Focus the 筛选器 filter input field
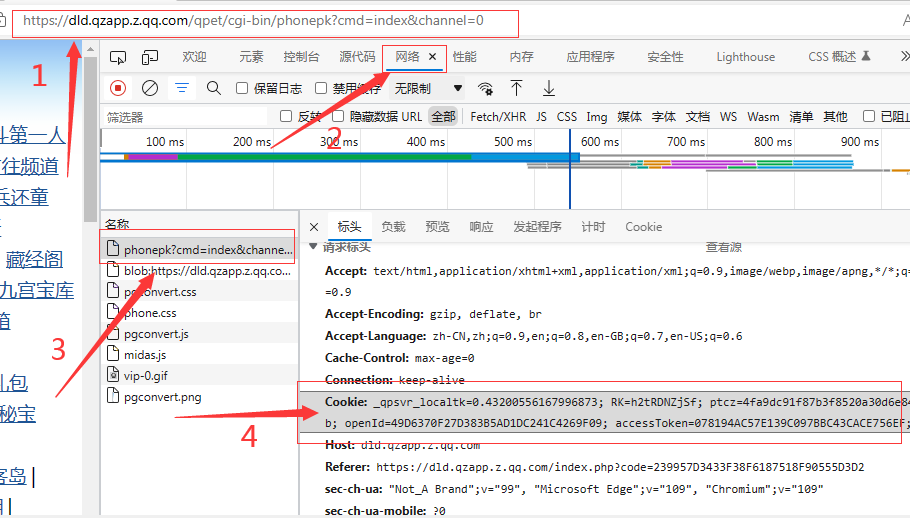This screenshot has height=518, width=910. 185,117
